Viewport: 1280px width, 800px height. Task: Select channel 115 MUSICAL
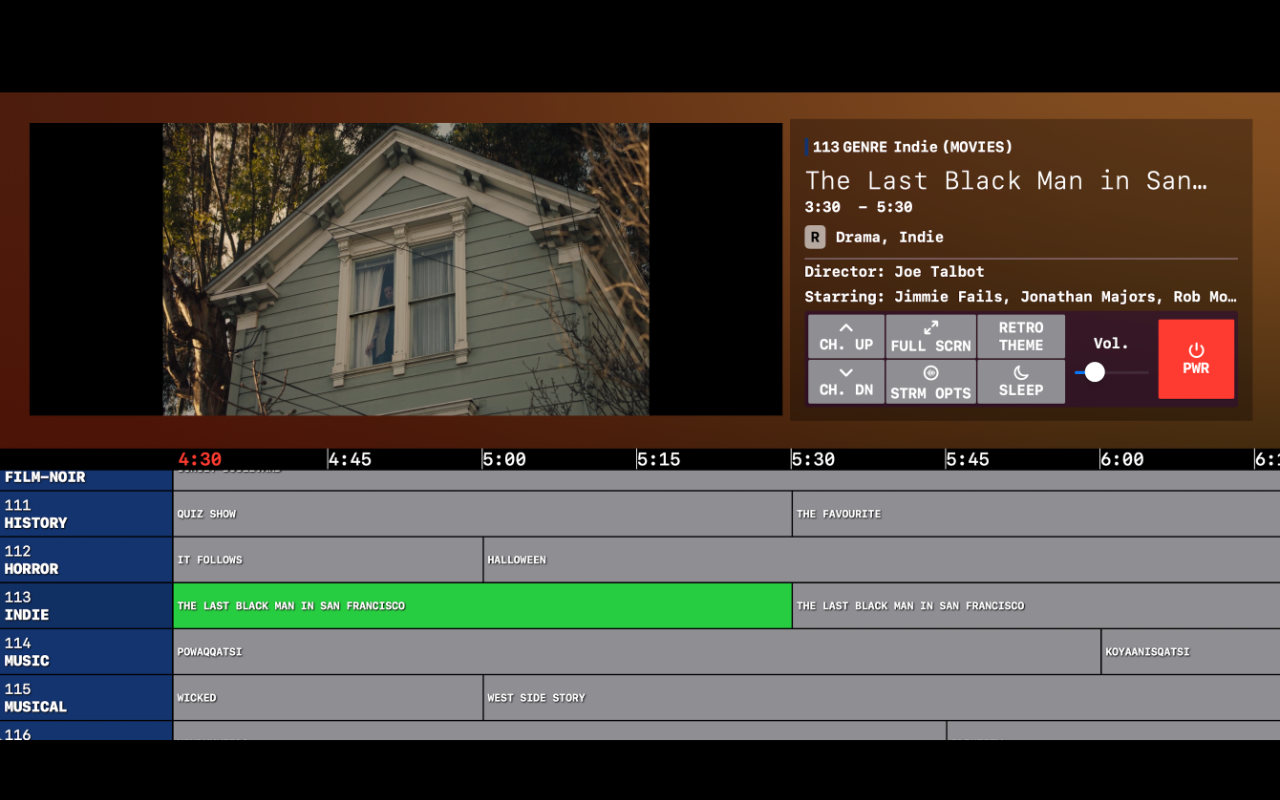[x=86, y=698]
